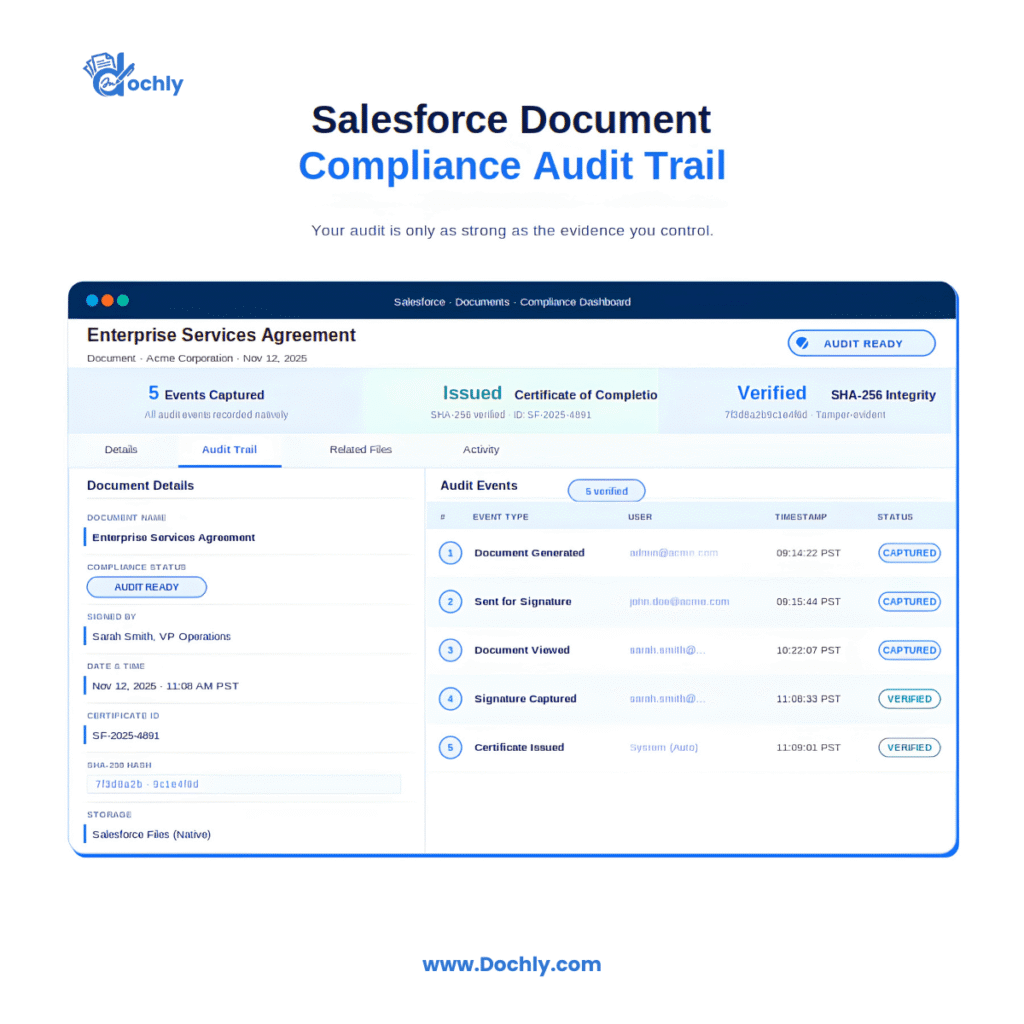Click the shield icon in the header AUDIT READY button
This screenshot has height=1024, width=1024.
(803, 344)
